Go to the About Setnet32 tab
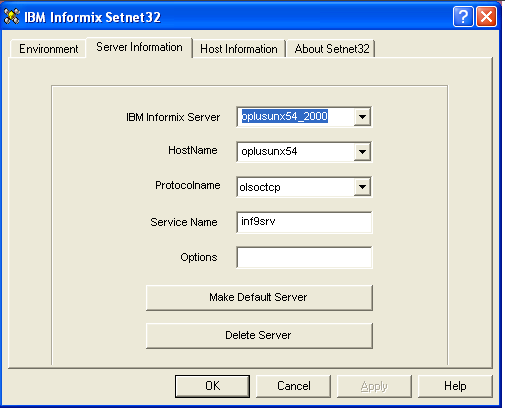 click(x=332, y=49)
